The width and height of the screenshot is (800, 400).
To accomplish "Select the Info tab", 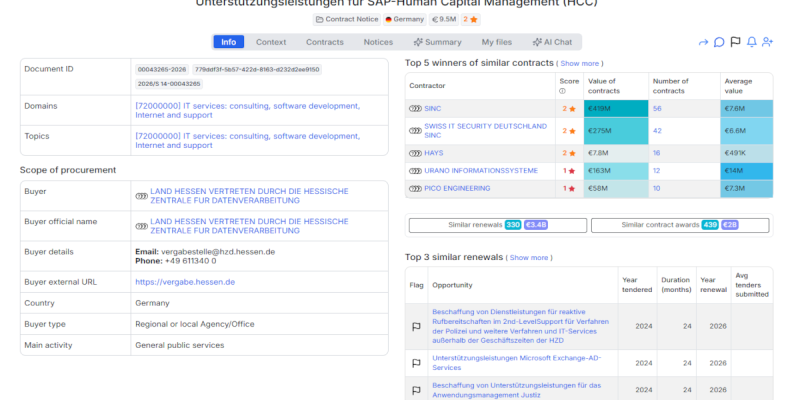I will click(229, 42).
